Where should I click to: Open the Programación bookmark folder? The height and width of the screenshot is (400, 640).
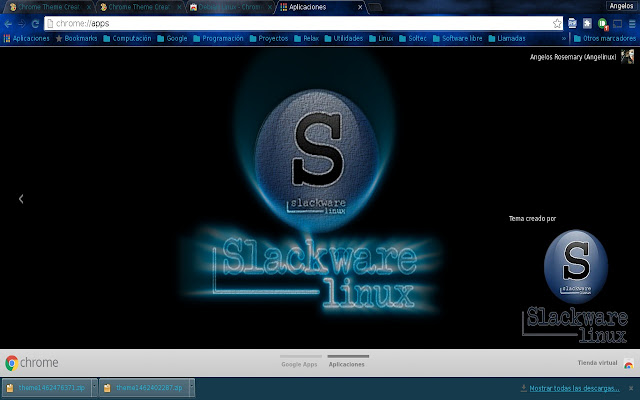click(218, 38)
